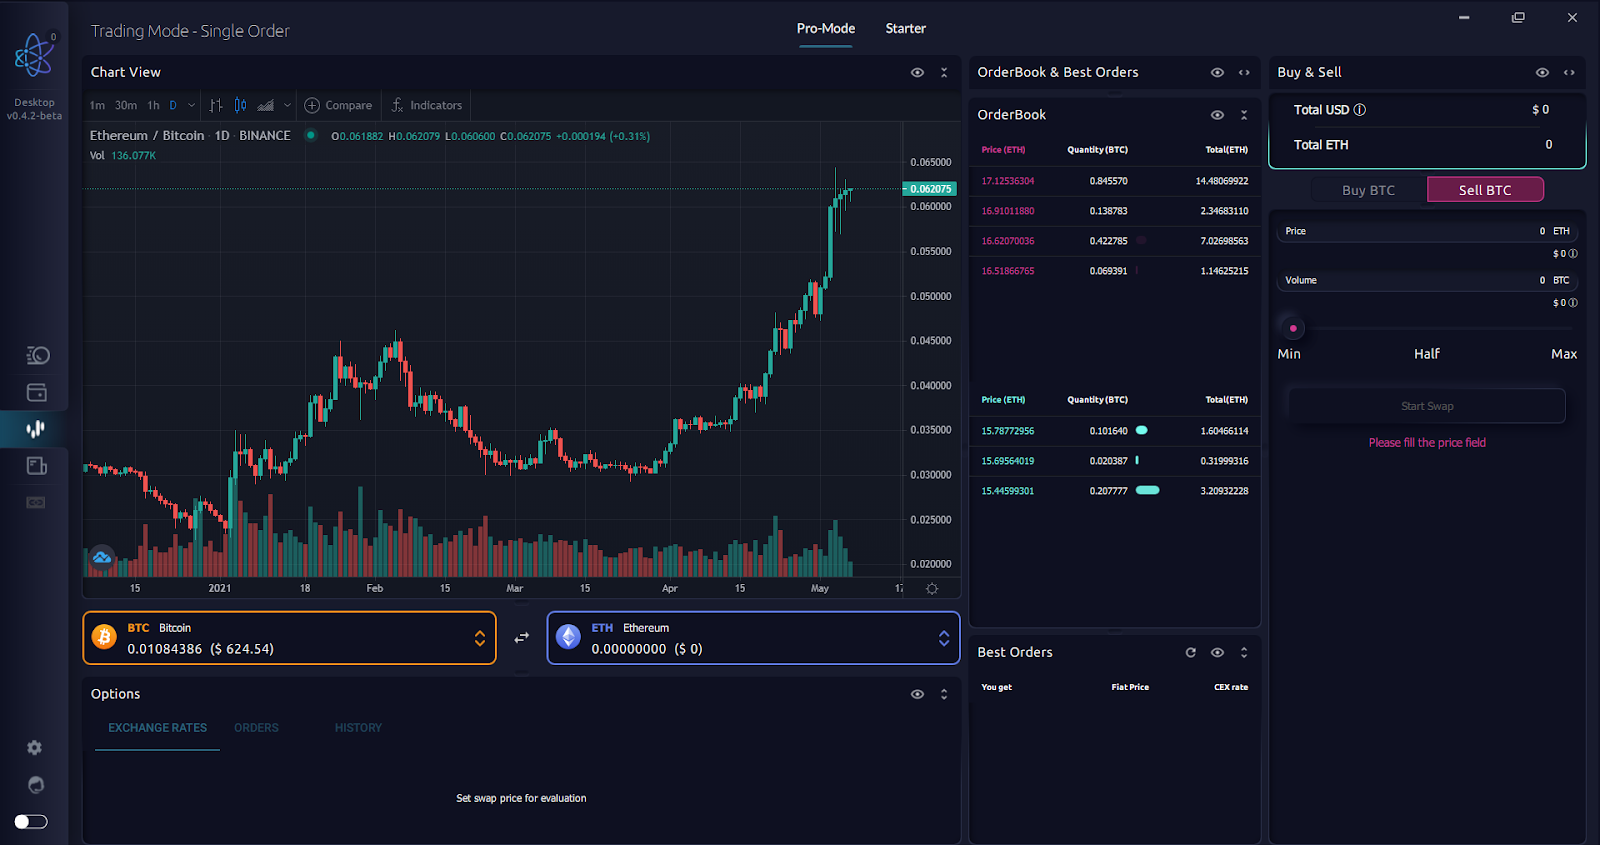
Task: Open the fast coin sidebar icon
Action: [x=37, y=355]
